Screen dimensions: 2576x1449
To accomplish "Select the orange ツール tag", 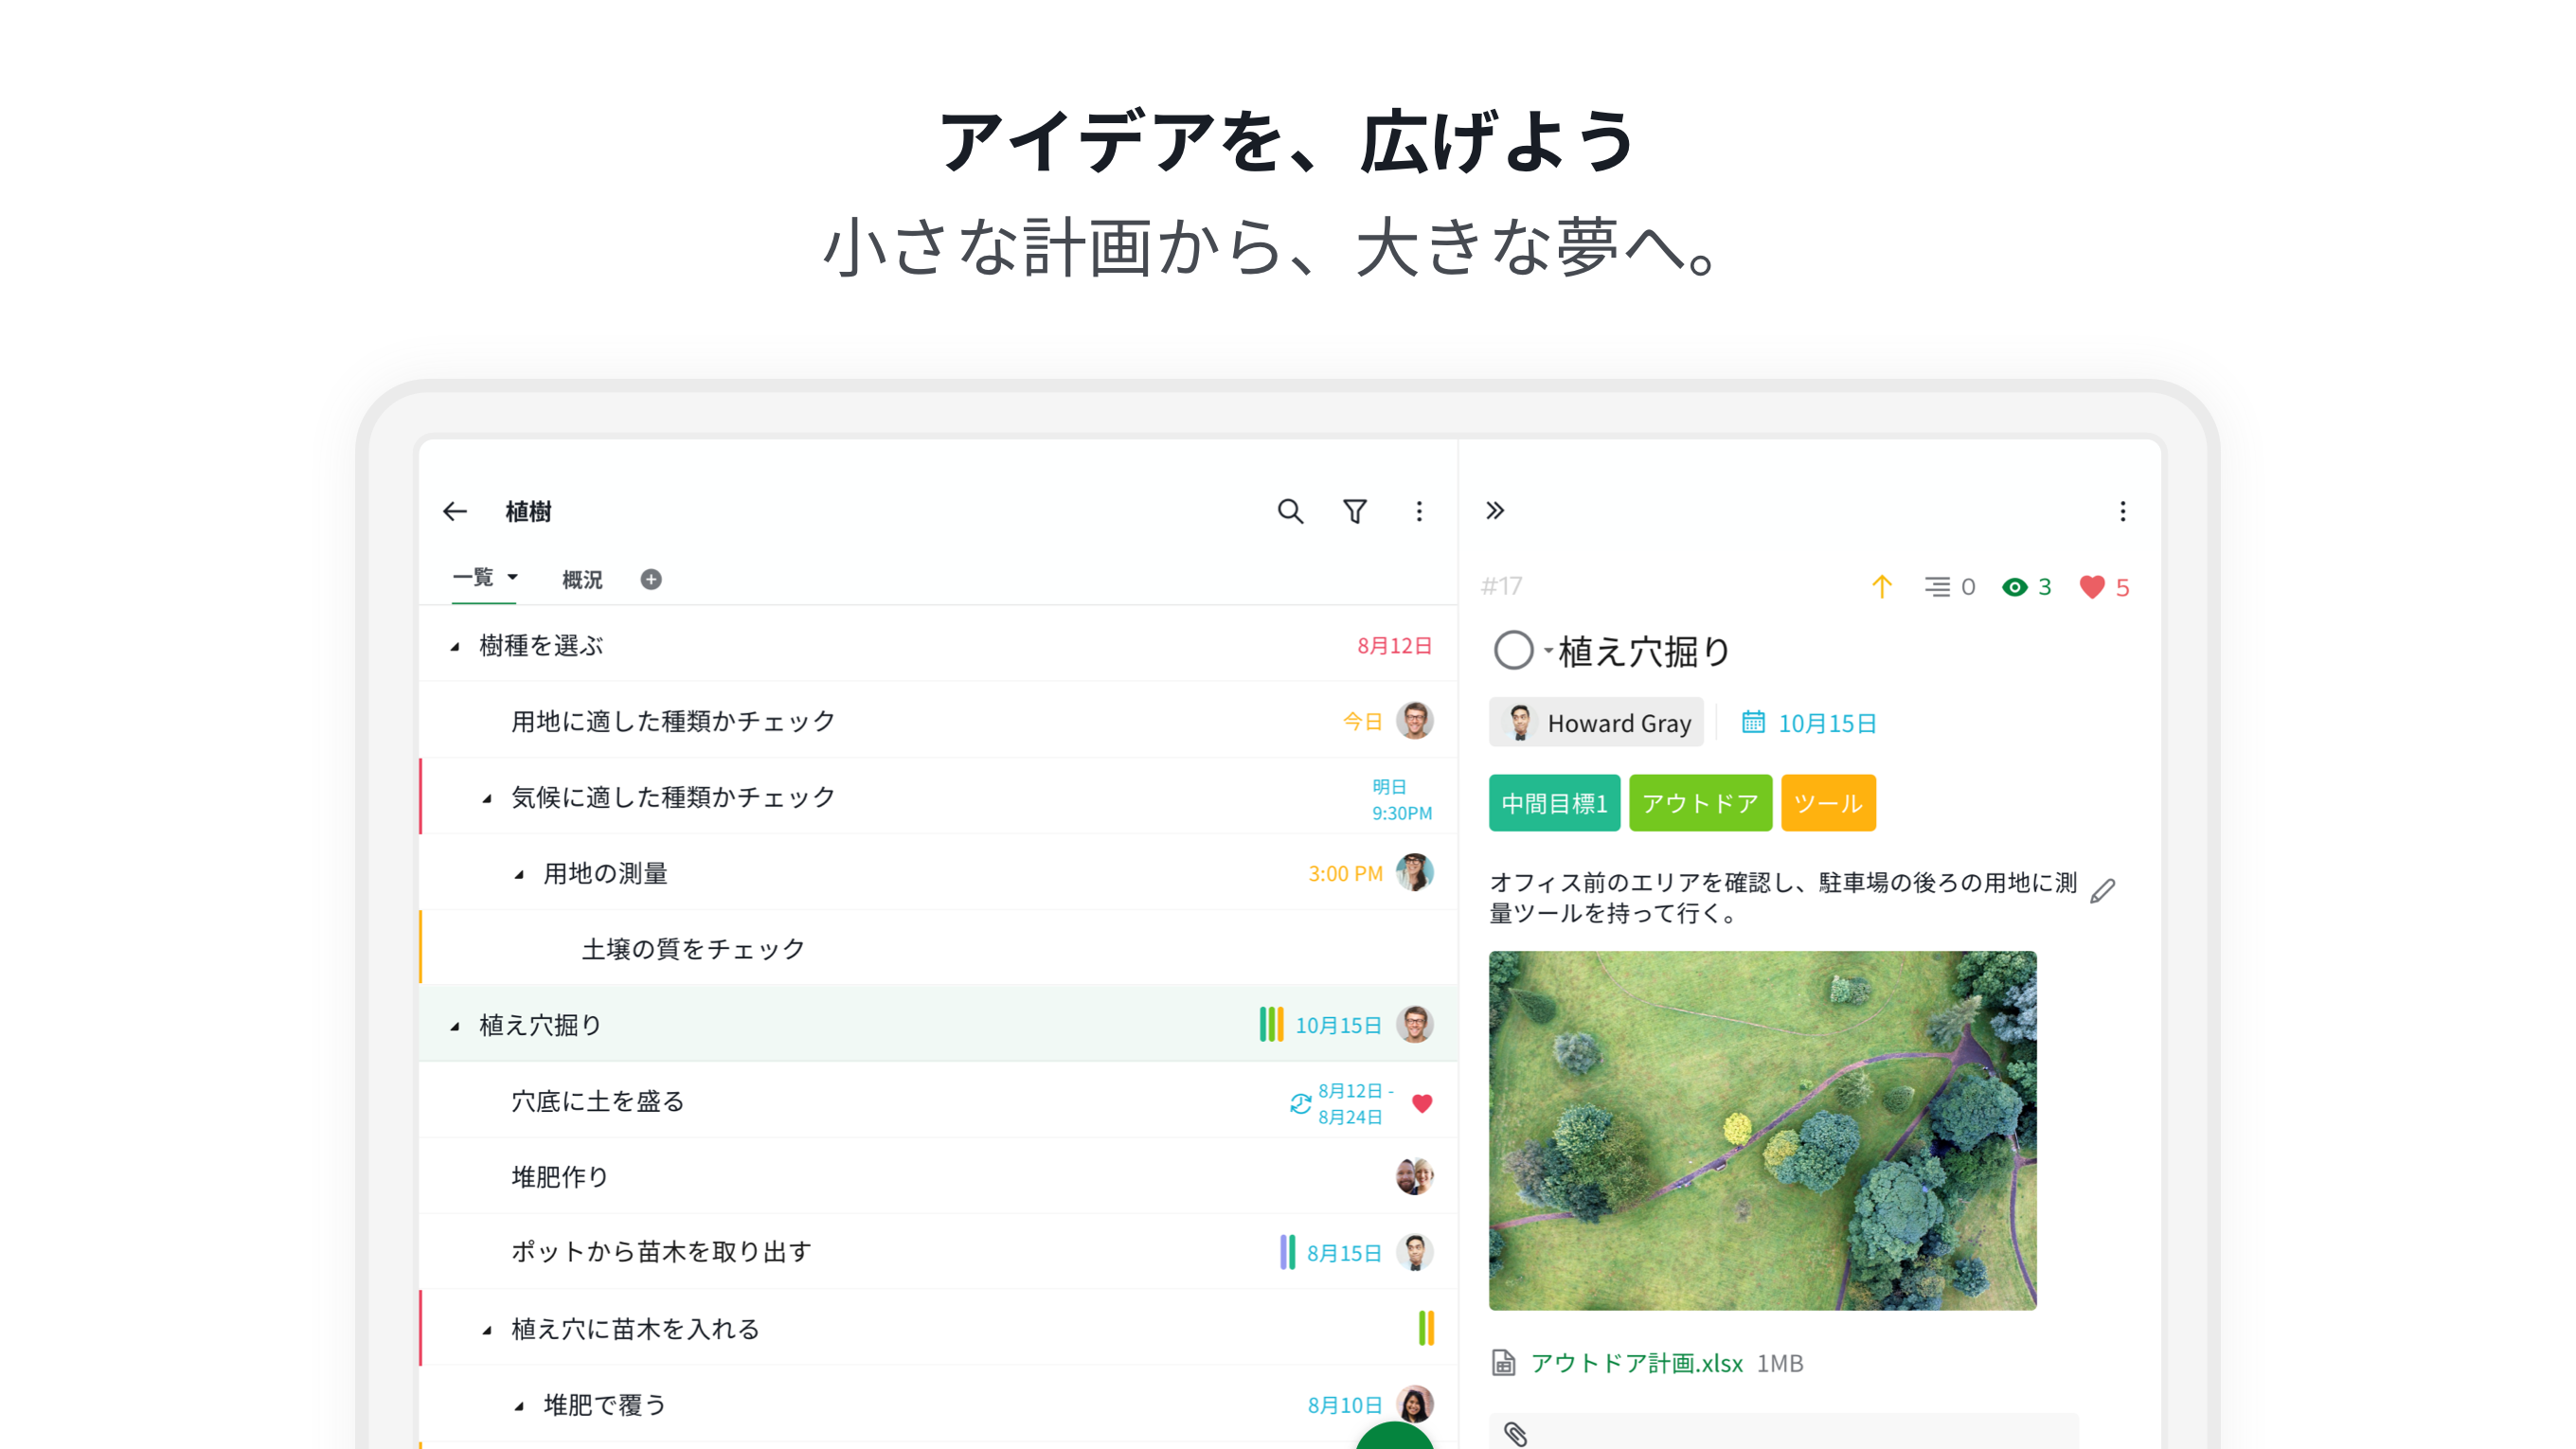I will click(x=1828, y=803).
